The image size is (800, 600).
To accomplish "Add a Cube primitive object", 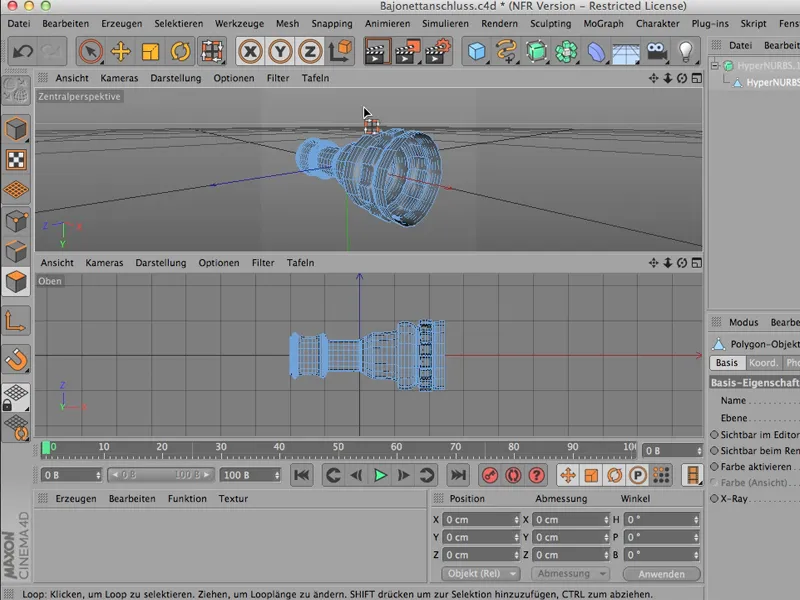I will (x=477, y=51).
